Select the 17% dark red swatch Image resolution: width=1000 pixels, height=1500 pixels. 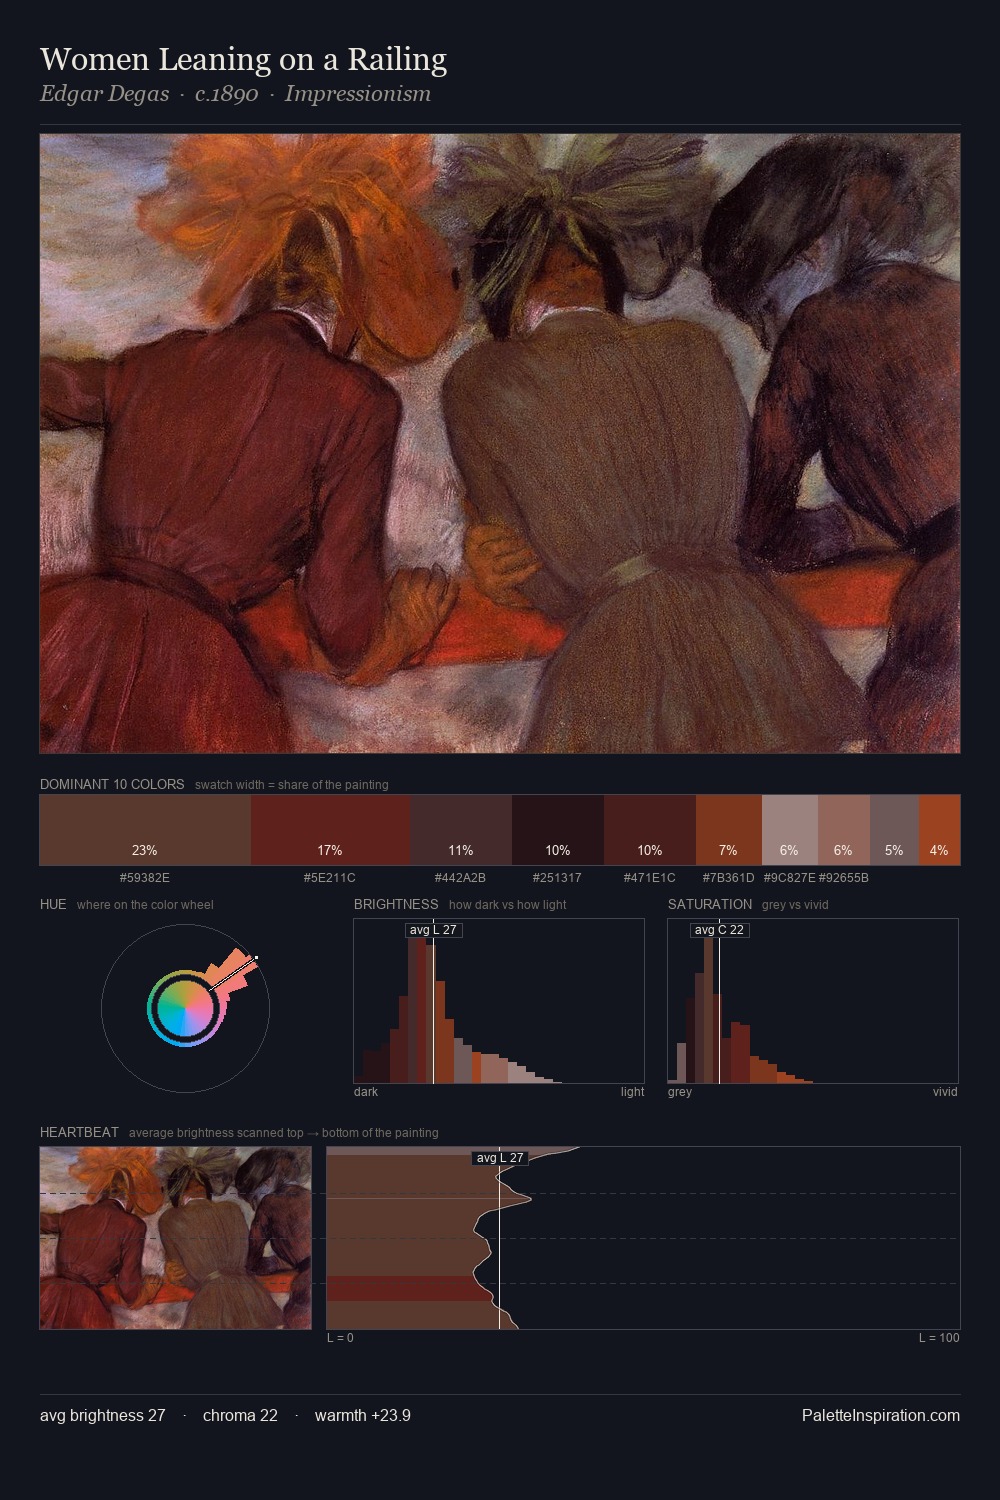330,830
